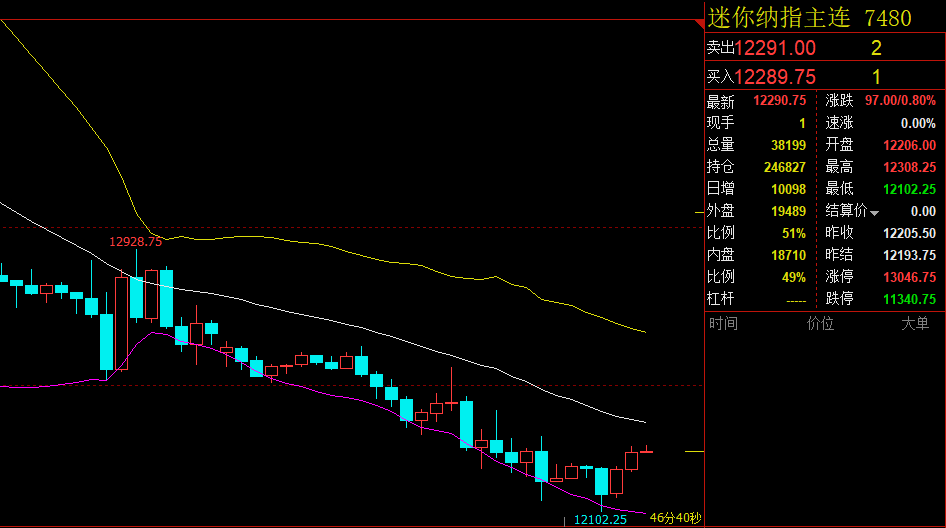Click the 内盘 value 18710
Image resolution: width=946 pixels, height=528 pixels.
coord(789,255)
